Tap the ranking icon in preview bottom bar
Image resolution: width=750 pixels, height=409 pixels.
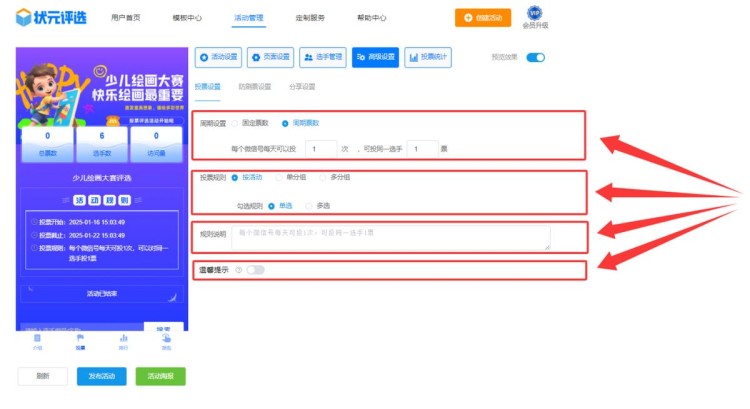[x=123, y=341]
